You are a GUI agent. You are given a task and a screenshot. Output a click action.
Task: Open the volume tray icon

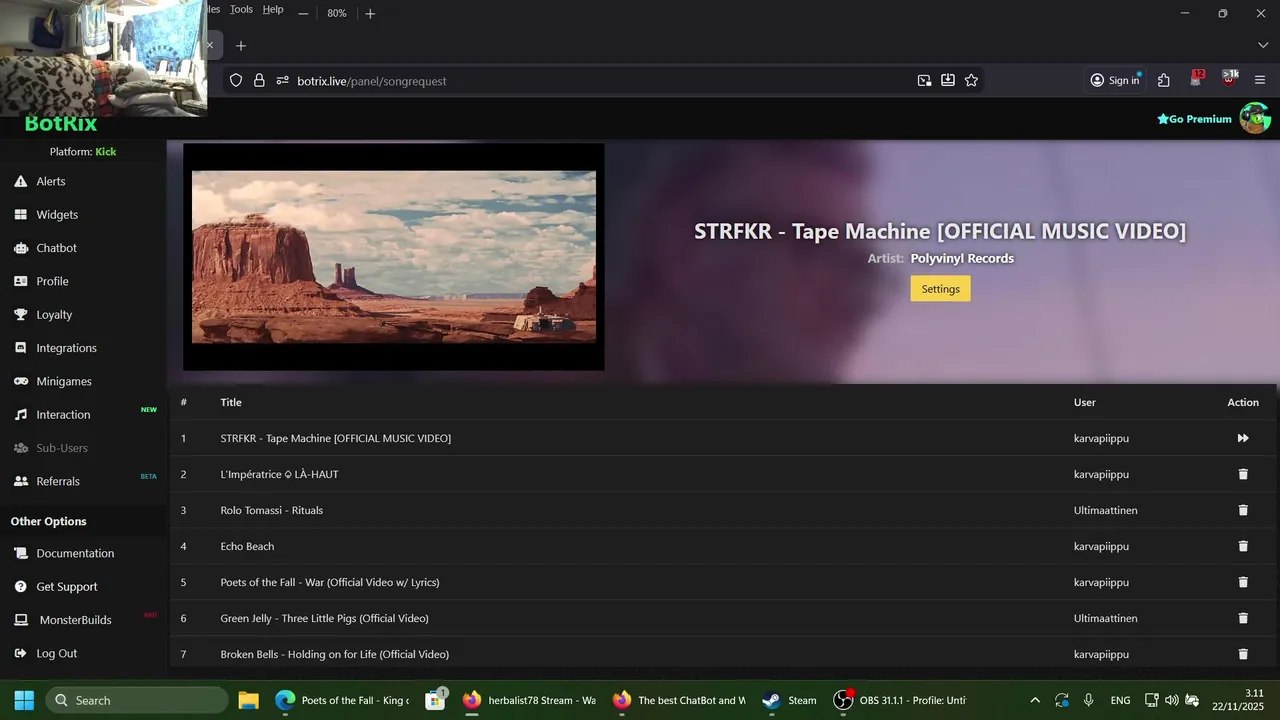pos(1172,700)
